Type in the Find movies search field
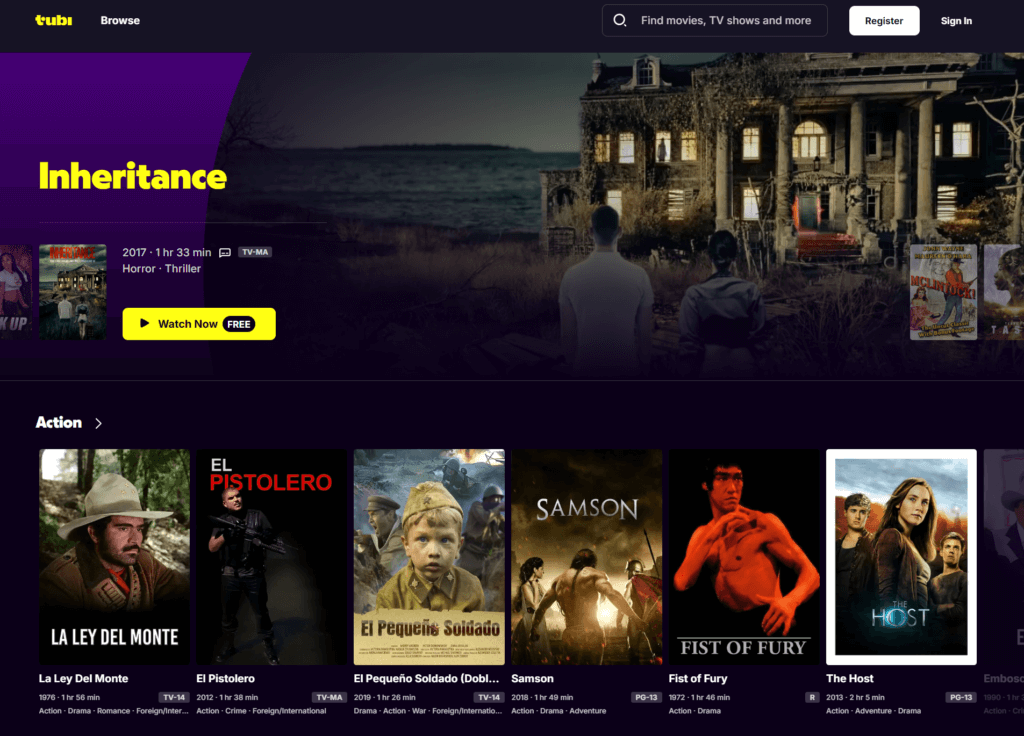This screenshot has width=1024, height=736. 725,20
